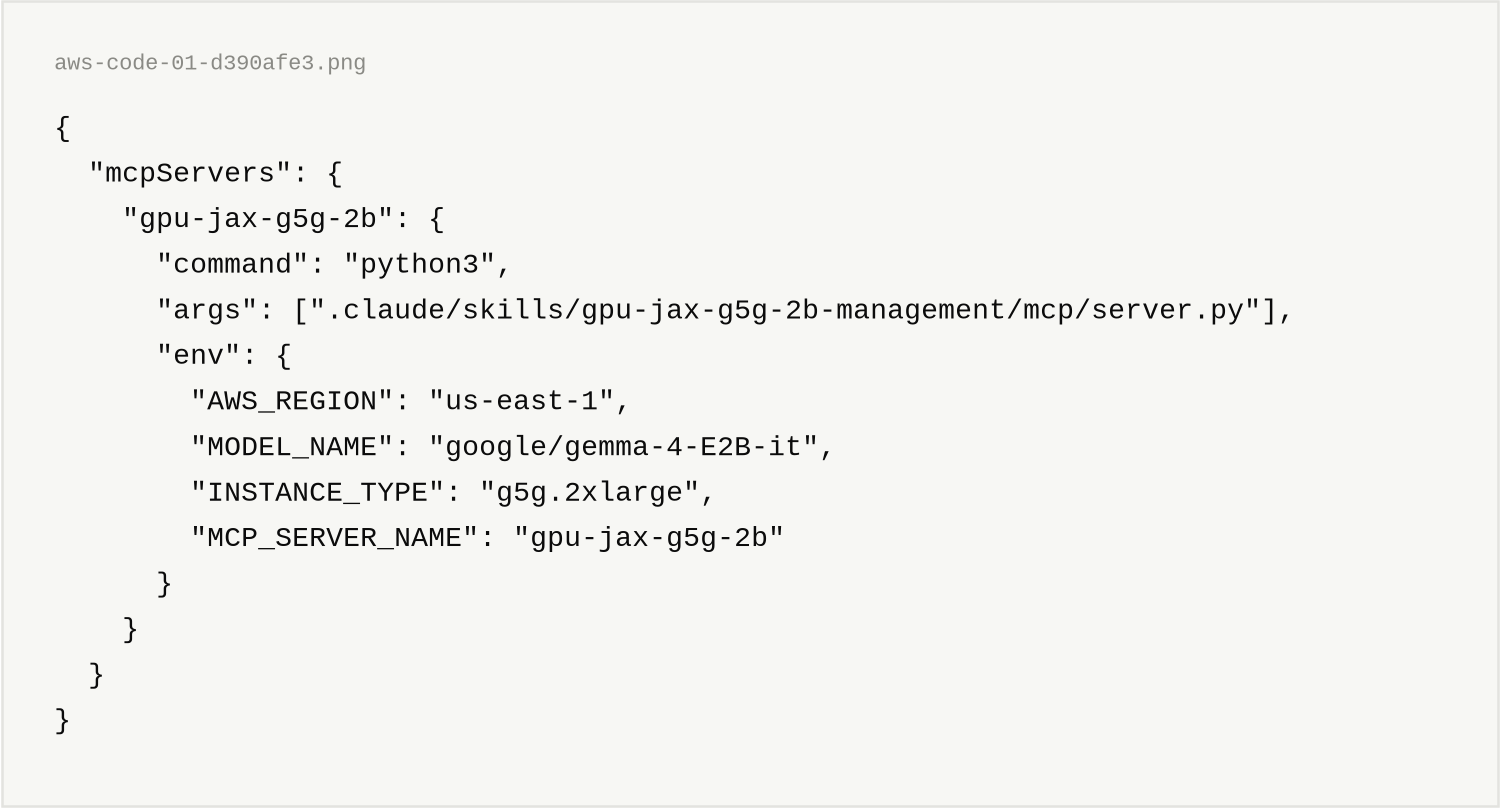Click the "us-east-1" value
The width and height of the screenshot is (1500, 808).
(521, 401)
